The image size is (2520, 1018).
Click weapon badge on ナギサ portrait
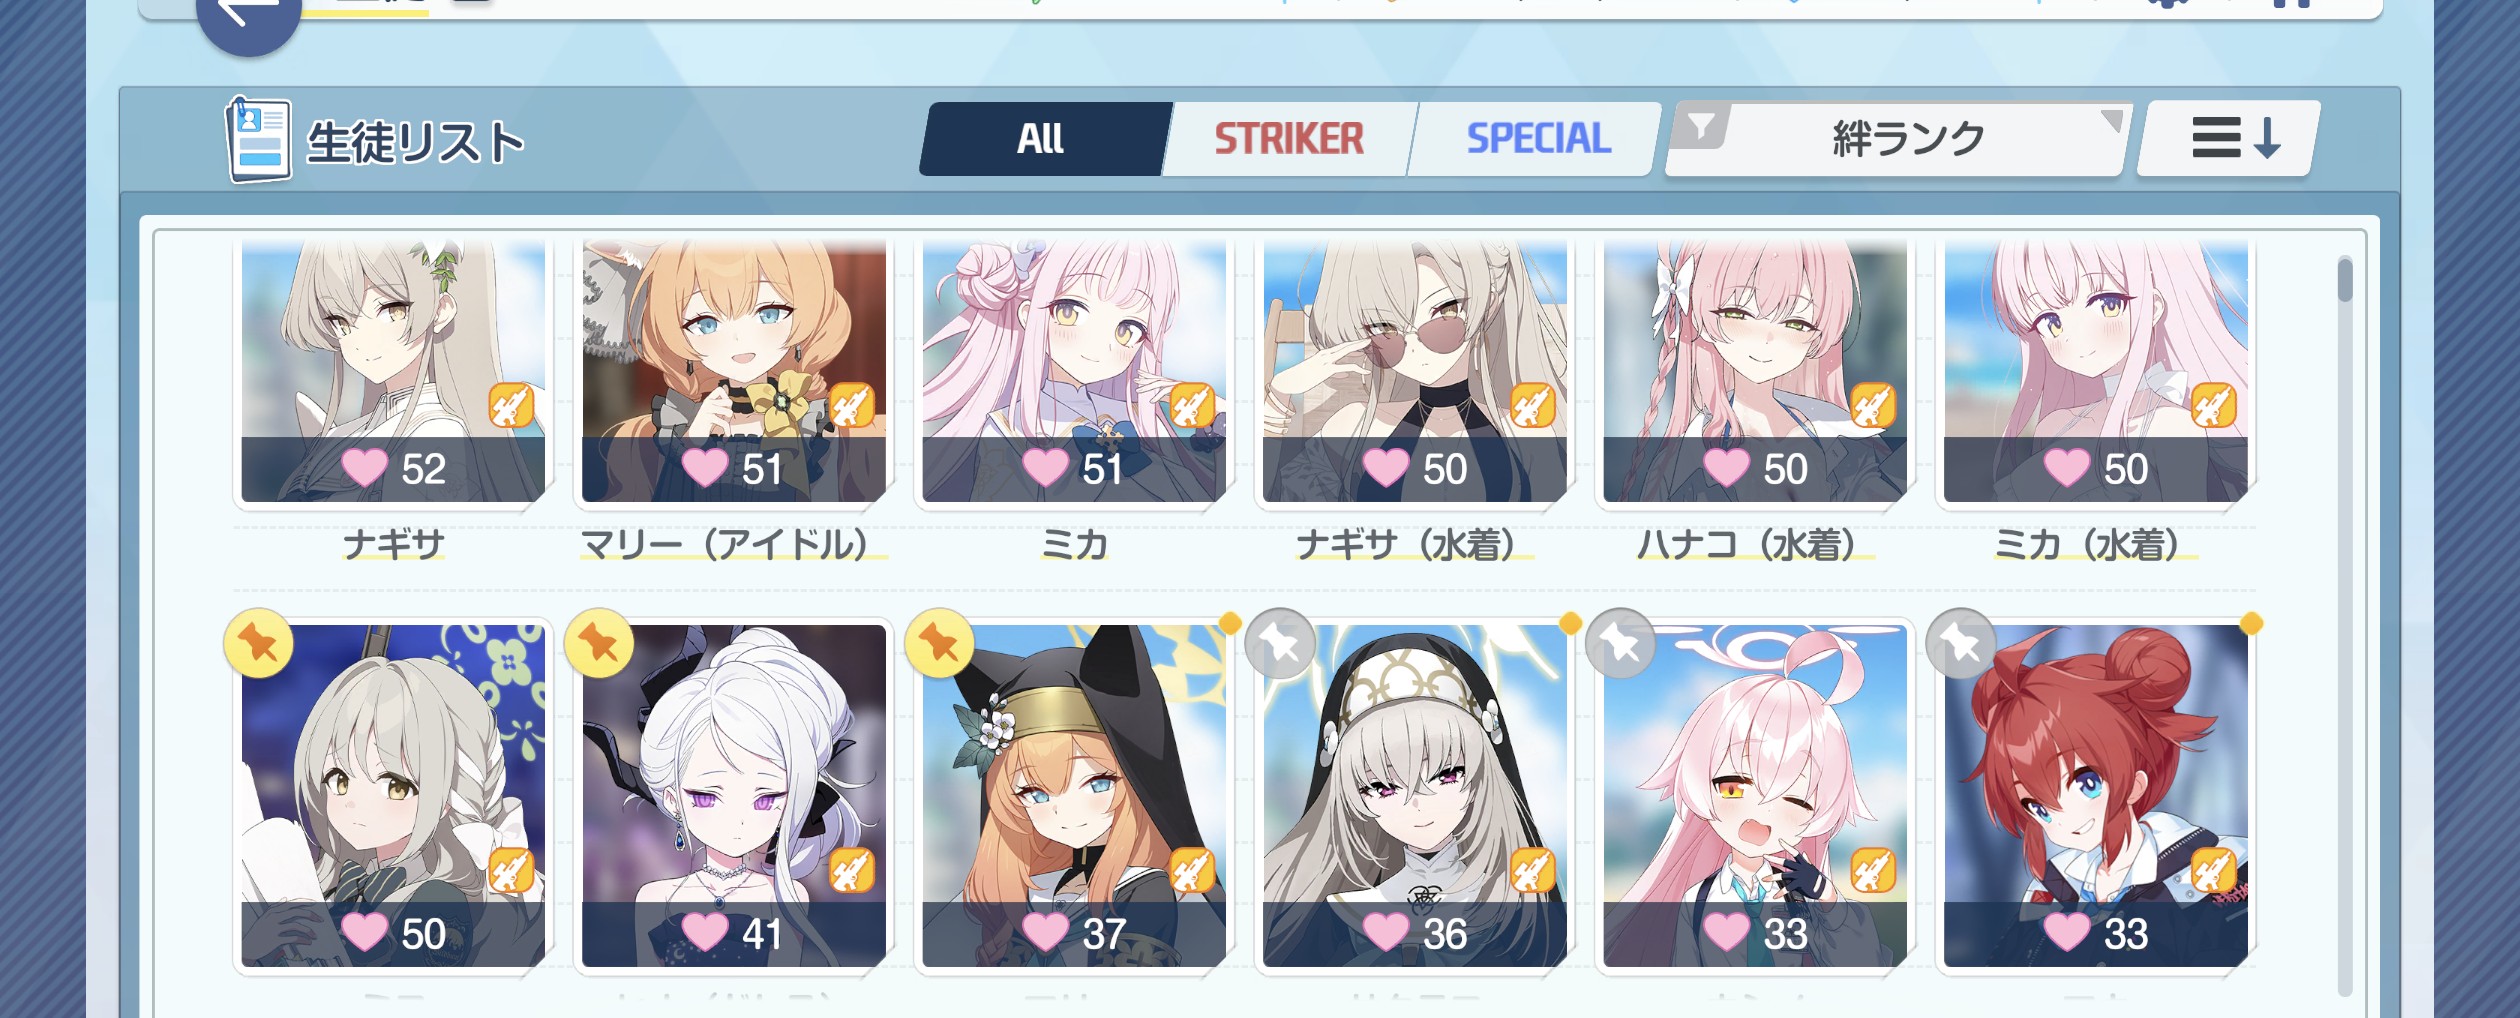click(511, 406)
